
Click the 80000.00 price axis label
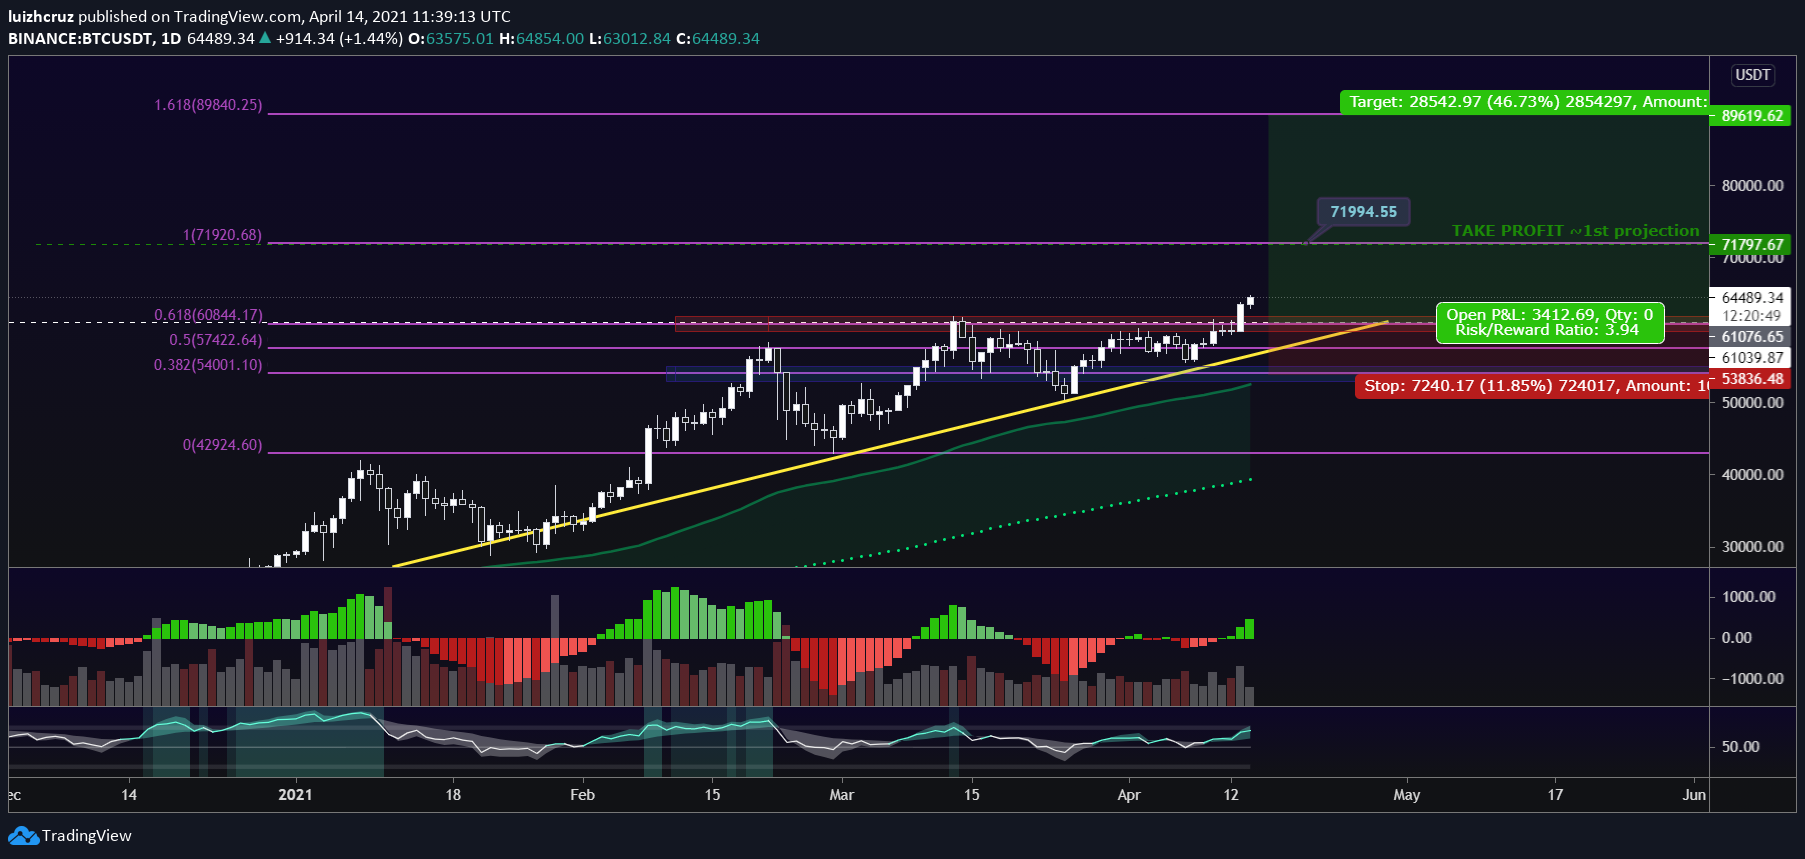click(x=1752, y=186)
